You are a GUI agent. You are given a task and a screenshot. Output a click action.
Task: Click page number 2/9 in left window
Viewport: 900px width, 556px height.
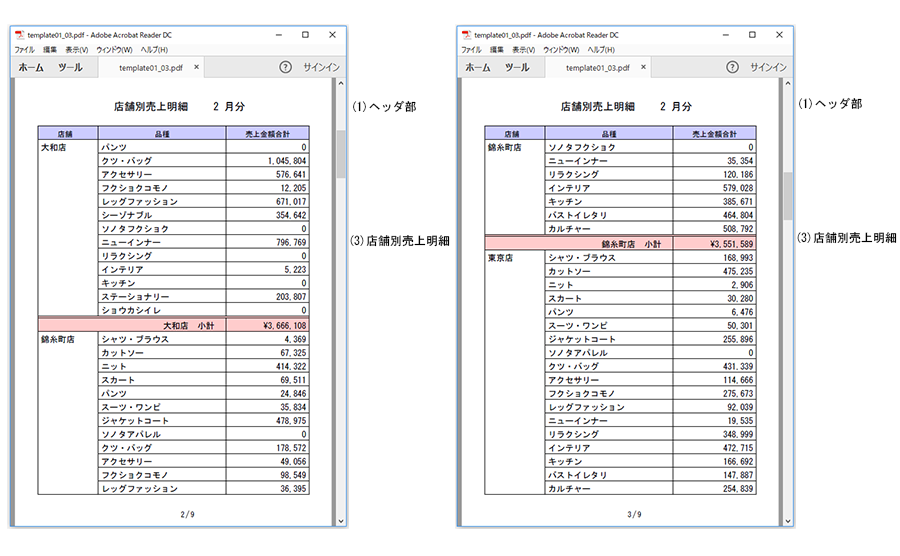(x=188, y=515)
